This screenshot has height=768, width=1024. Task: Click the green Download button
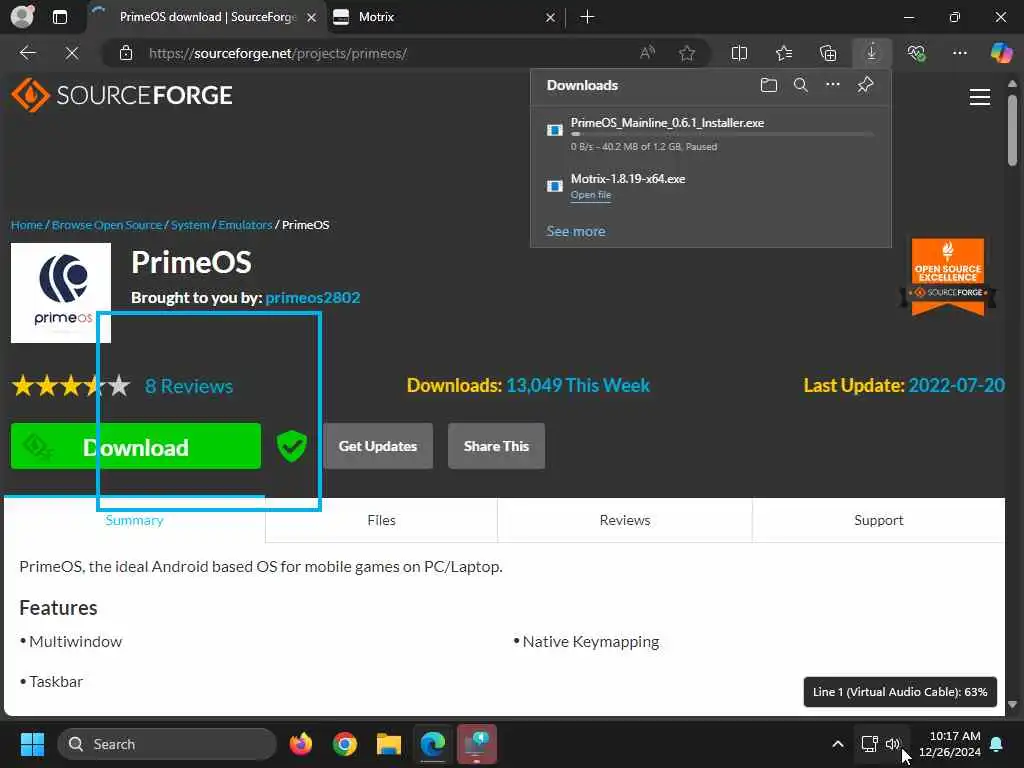[136, 446]
